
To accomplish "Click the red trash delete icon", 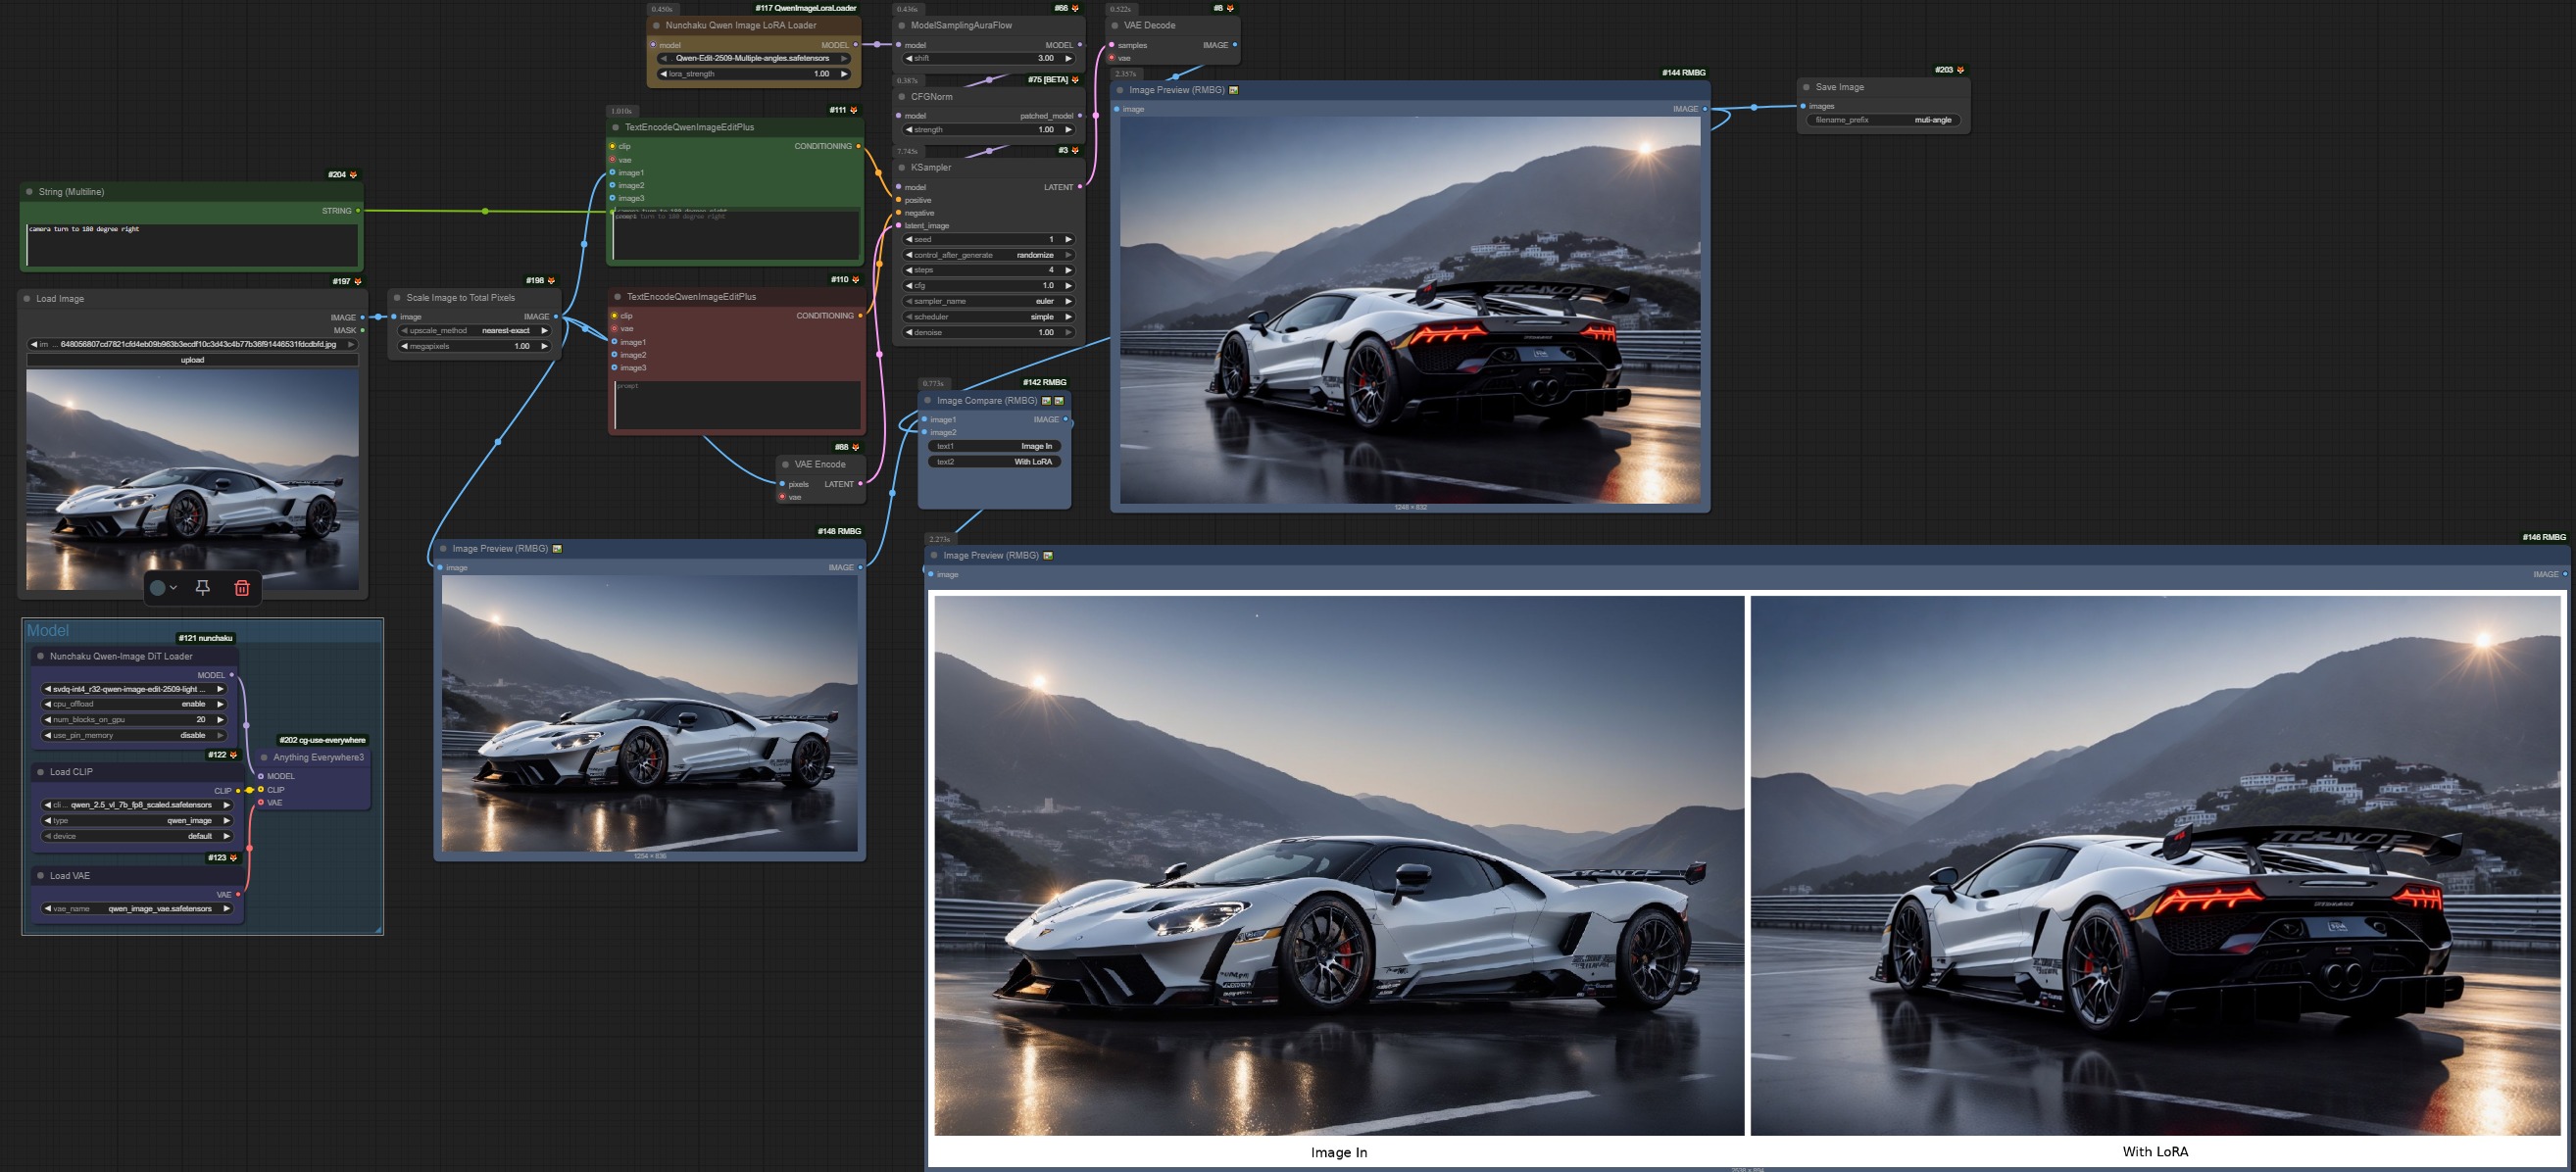I will click(x=242, y=588).
